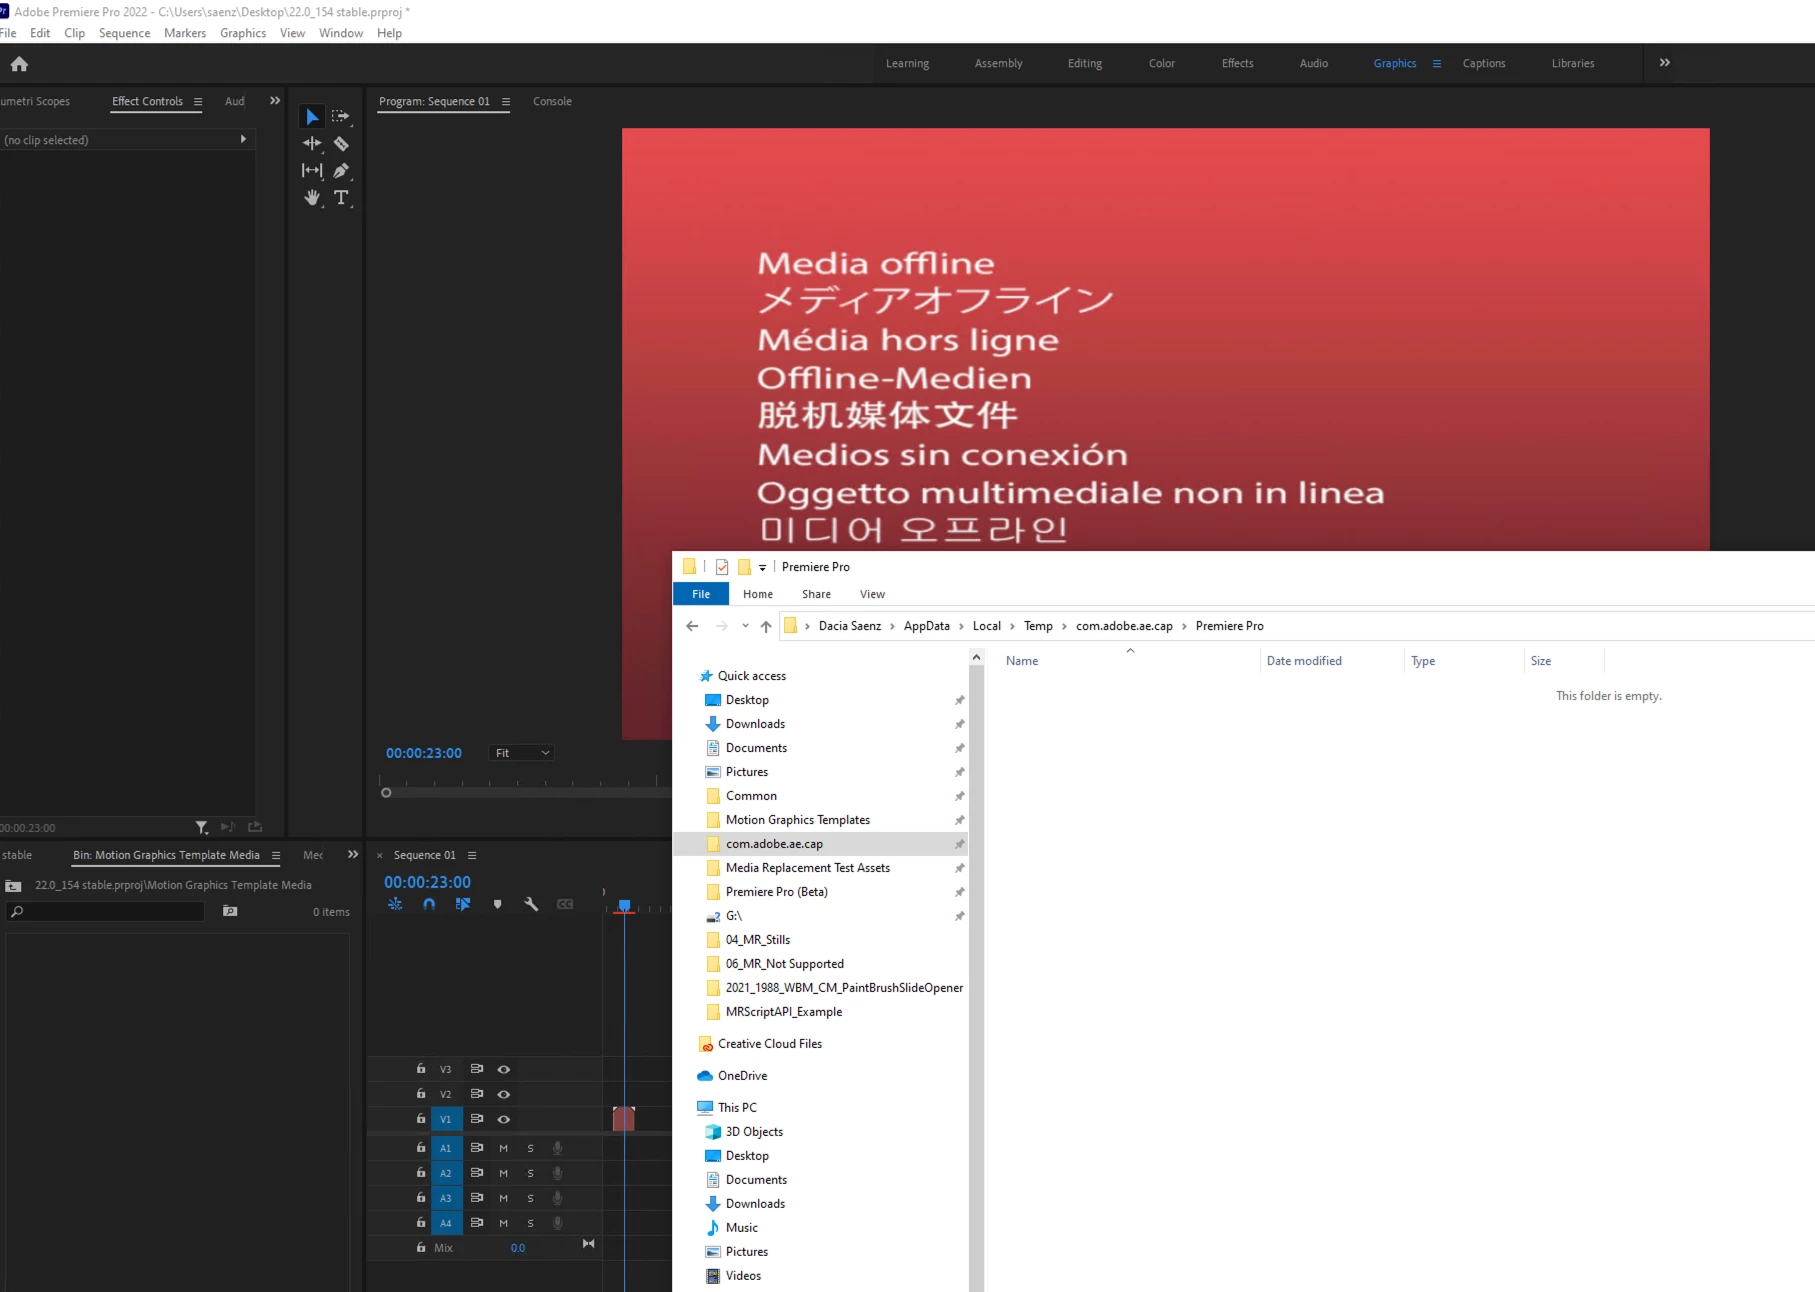Select the Ripple Edit tool
Viewport: 1815px width, 1292px height.
312,144
